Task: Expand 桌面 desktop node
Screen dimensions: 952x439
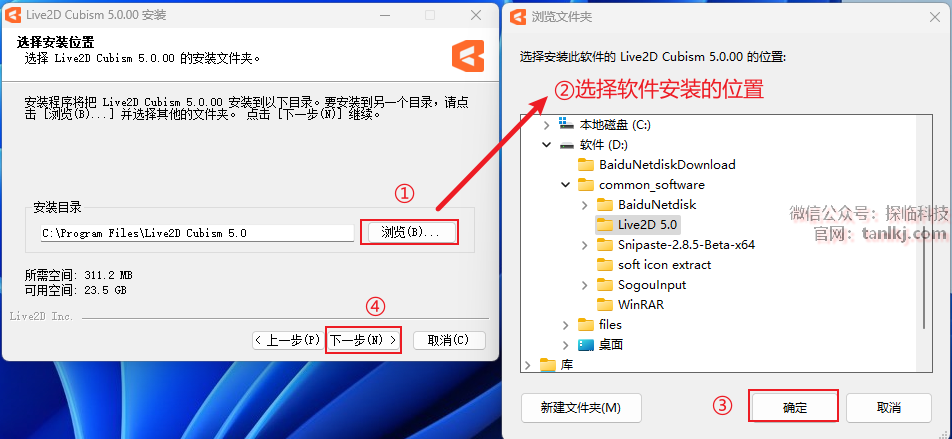Action: point(565,345)
